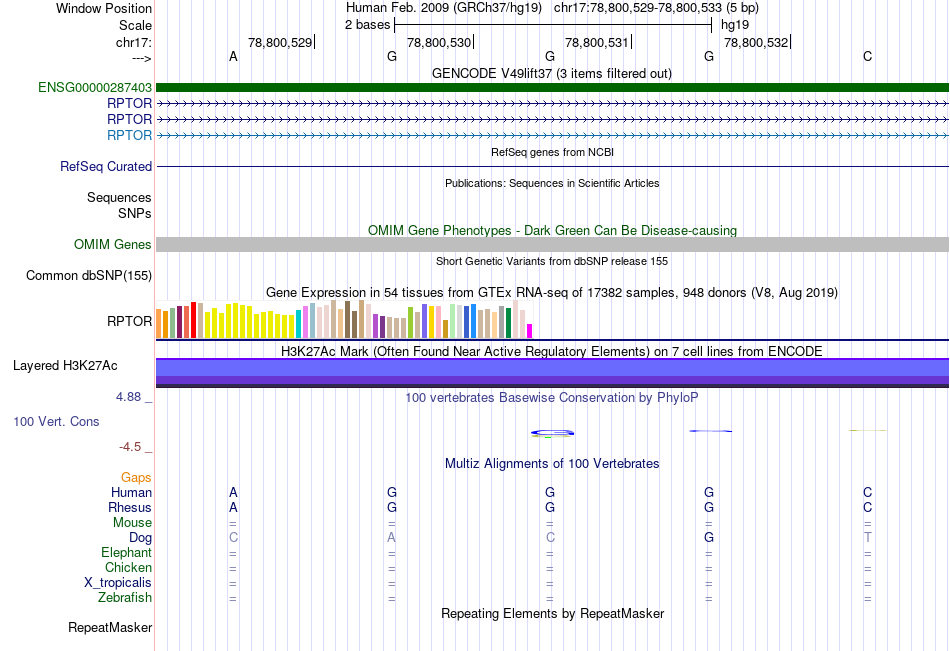Open 'Short Genetic Variants from dbSNP' title
950x651 pixels.
click(x=552, y=261)
